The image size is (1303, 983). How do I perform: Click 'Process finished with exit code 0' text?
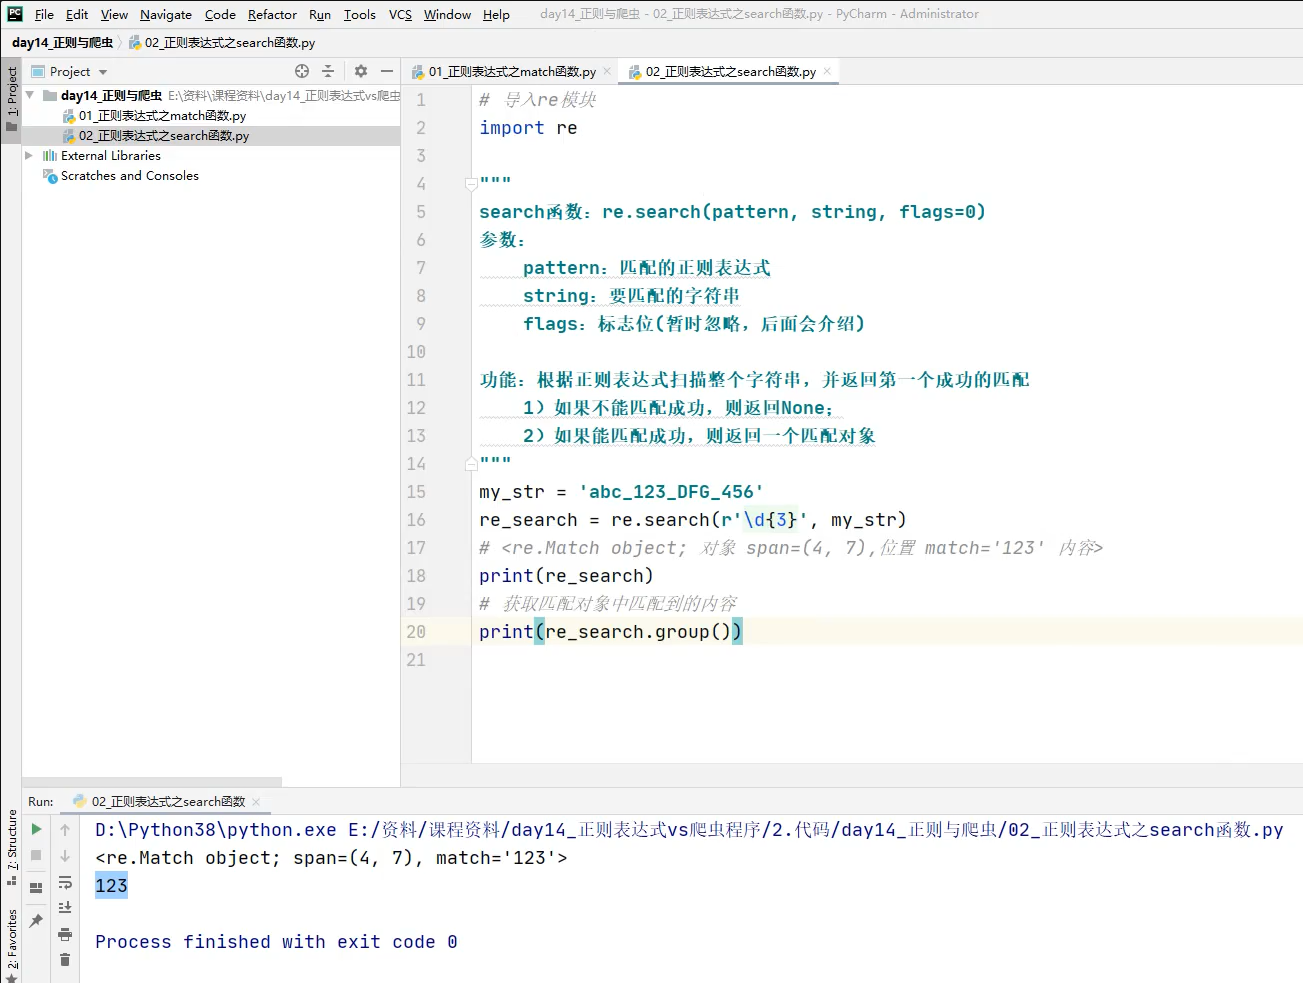276,941
